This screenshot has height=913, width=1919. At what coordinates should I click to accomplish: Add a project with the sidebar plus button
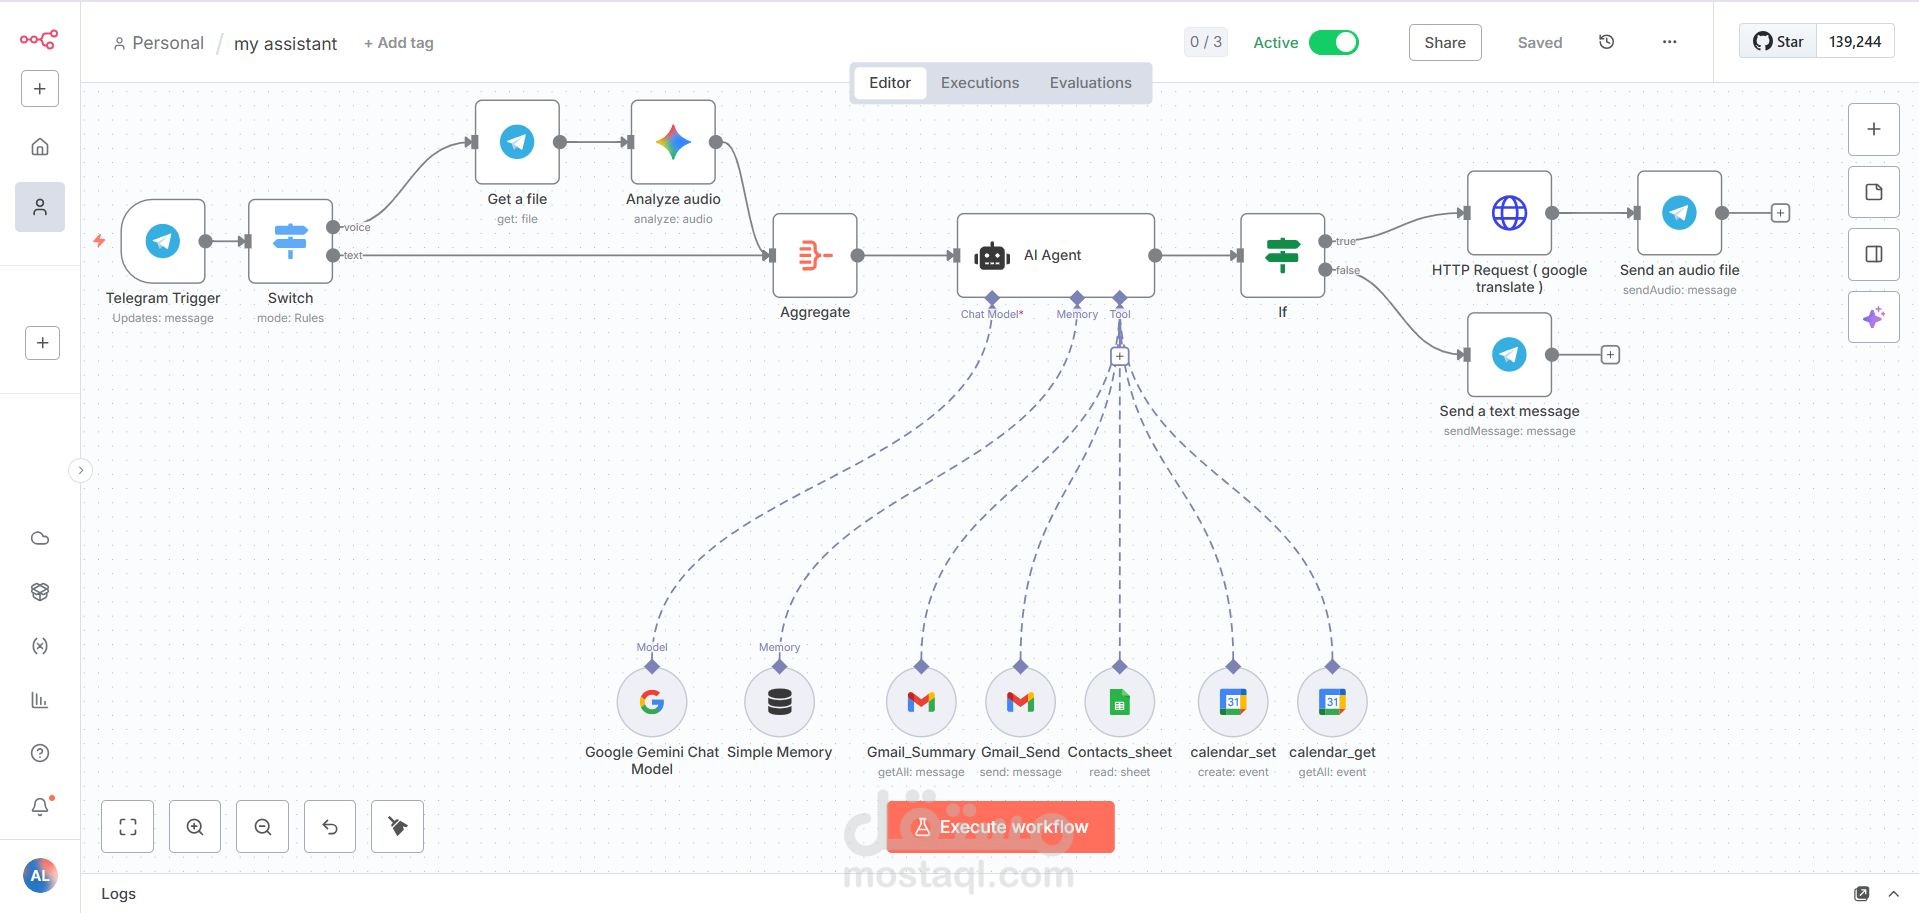(42, 343)
